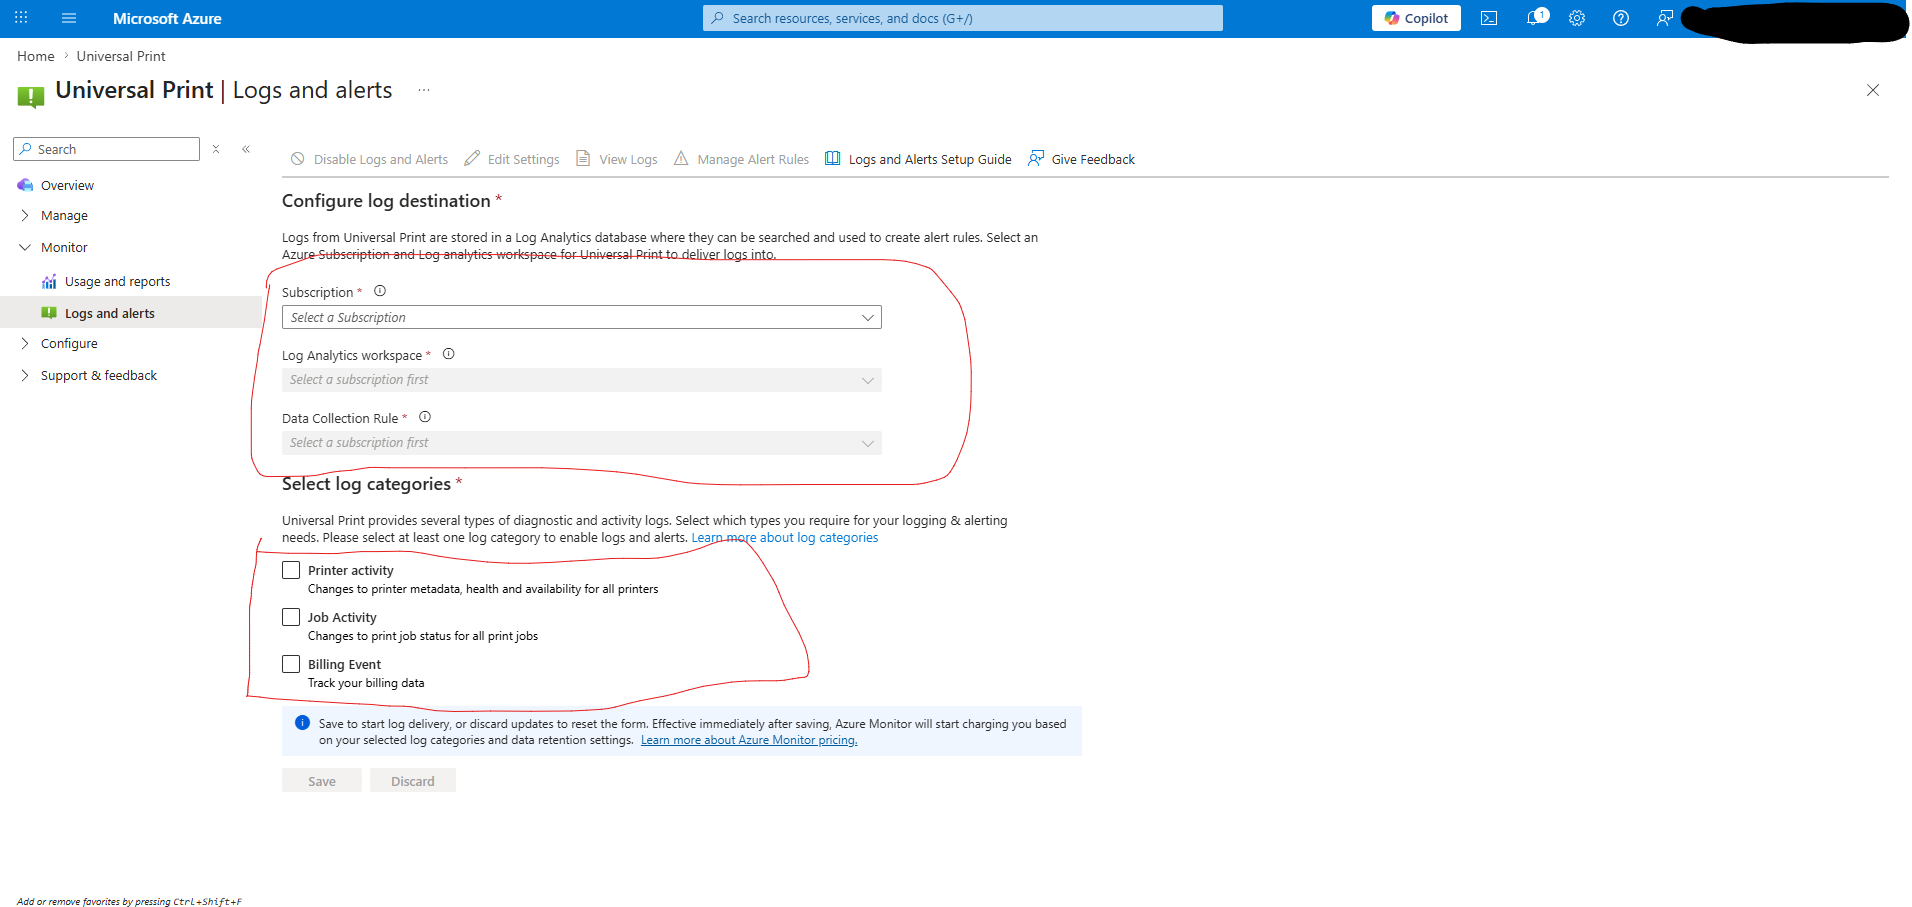The image size is (1912, 907).
Task: Click the Disable Logs and Alerts icon
Action: (297, 158)
